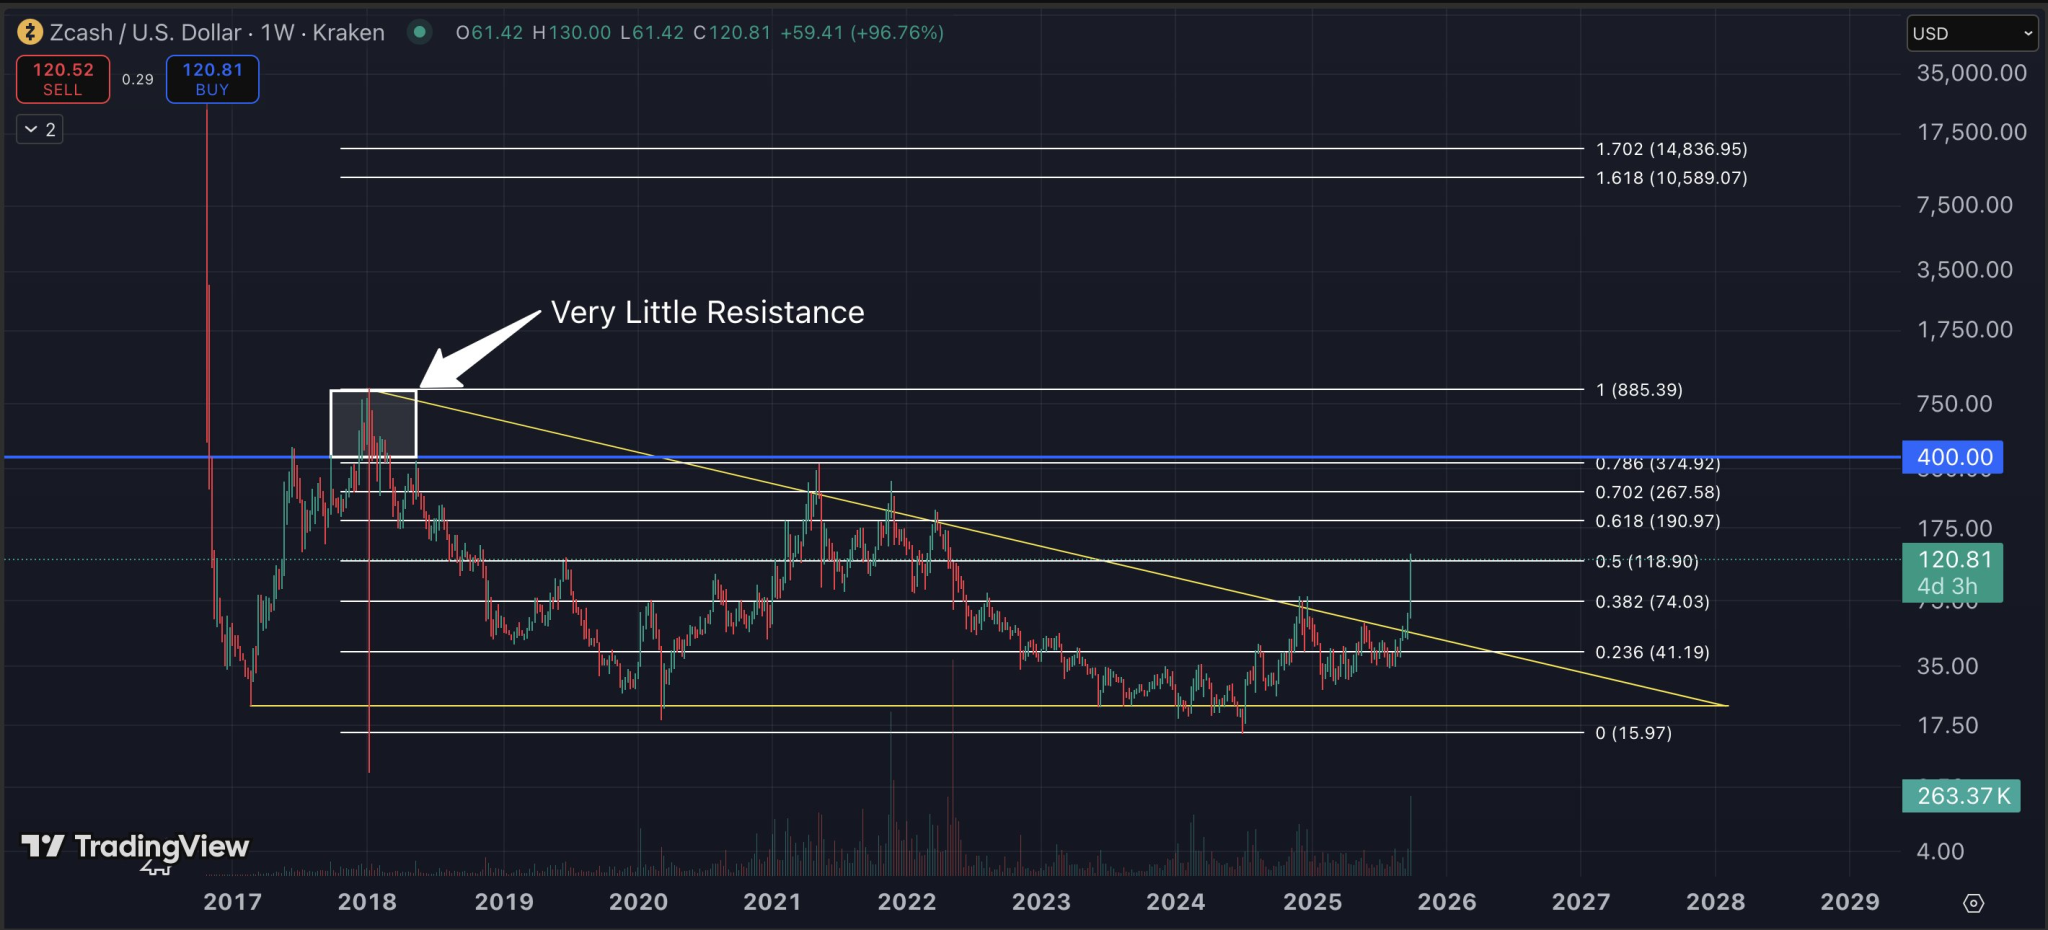
Task: Click the 263.37K volume label
Action: click(x=1959, y=796)
